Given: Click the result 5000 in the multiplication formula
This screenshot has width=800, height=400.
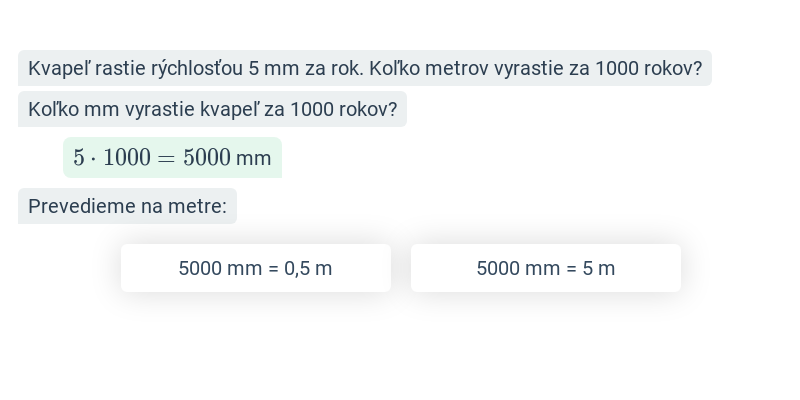Looking at the screenshot, I should (207, 158).
